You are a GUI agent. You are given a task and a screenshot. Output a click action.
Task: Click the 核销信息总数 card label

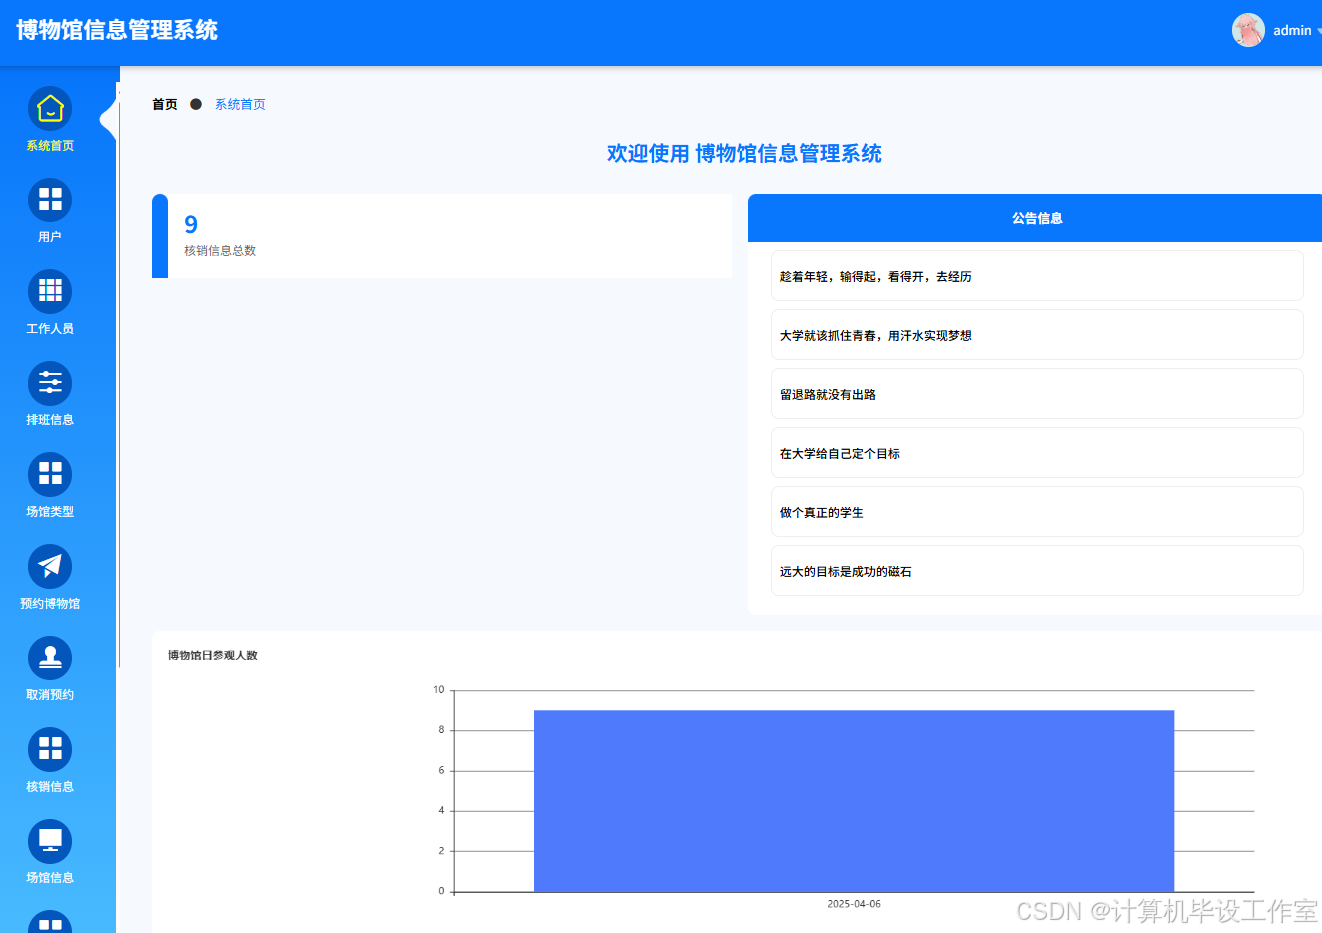pyautogui.click(x=220, y=251)
